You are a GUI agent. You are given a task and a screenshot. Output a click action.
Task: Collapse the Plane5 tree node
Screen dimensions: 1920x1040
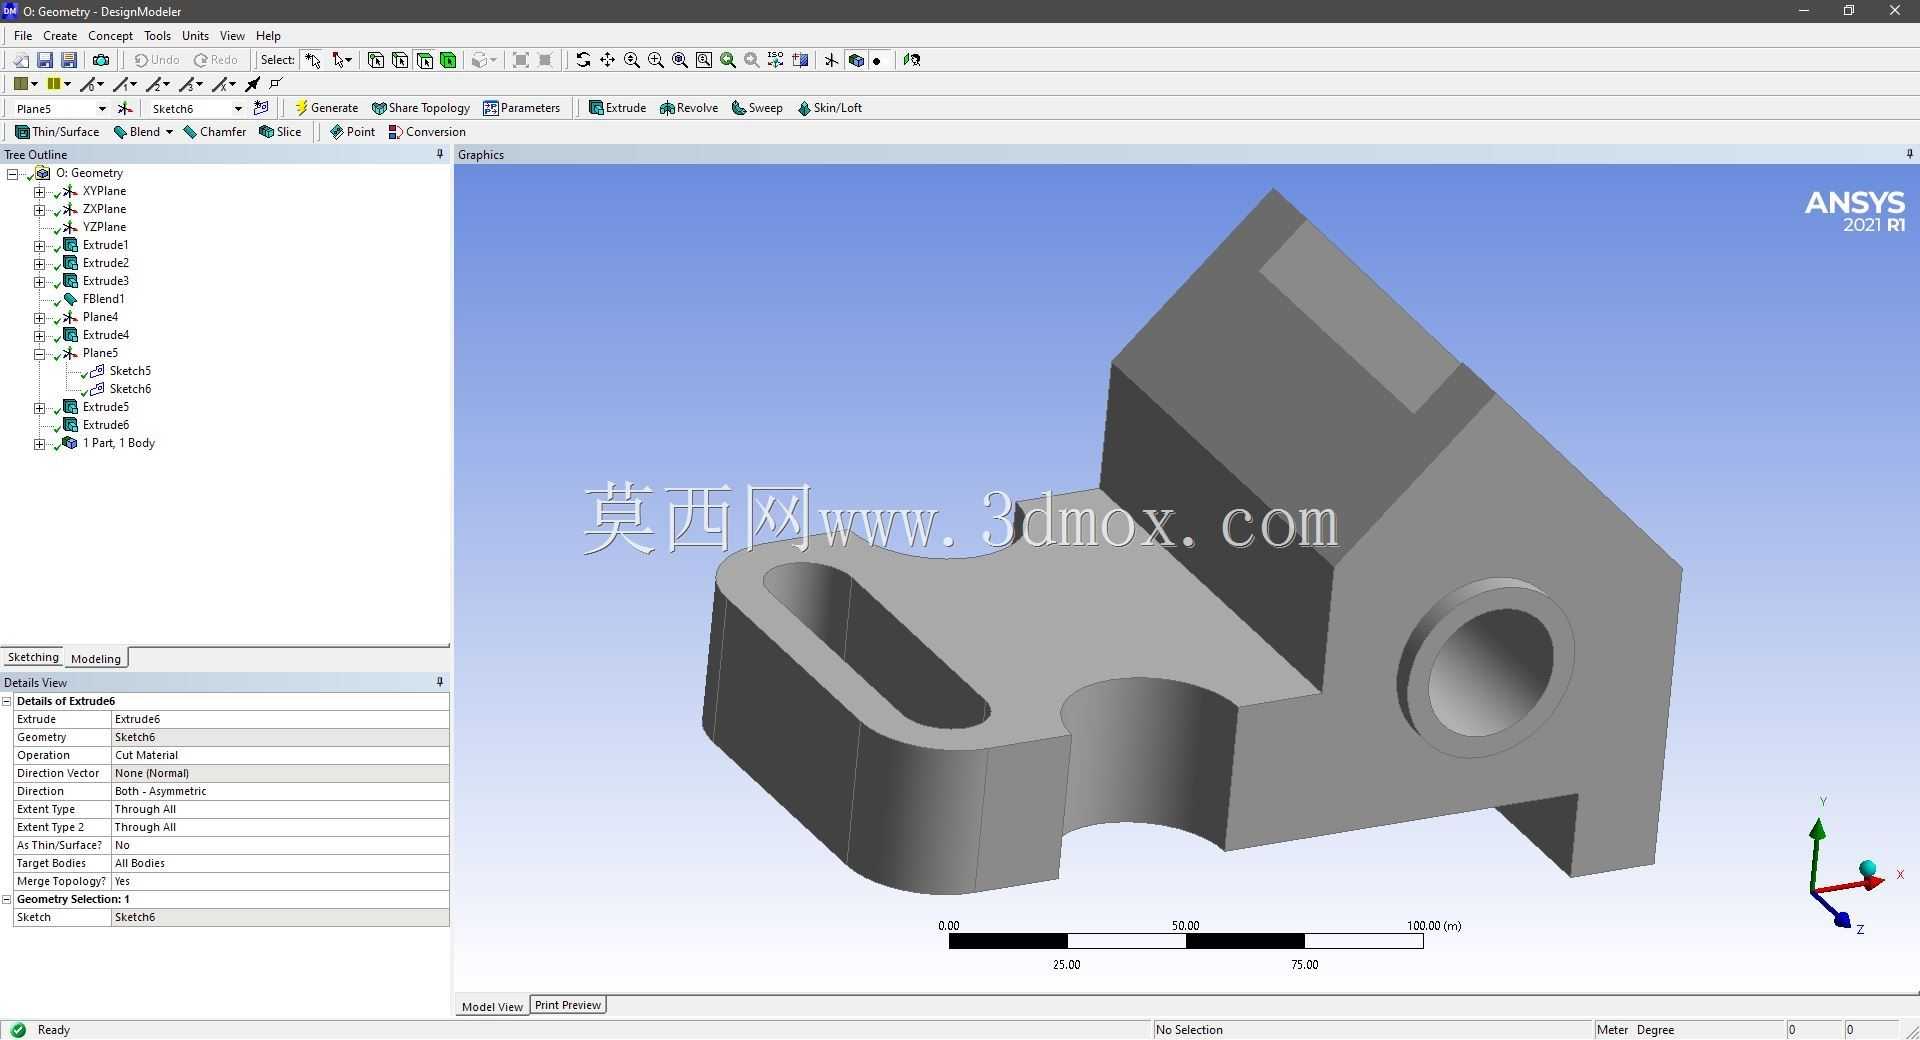[39, 353]
